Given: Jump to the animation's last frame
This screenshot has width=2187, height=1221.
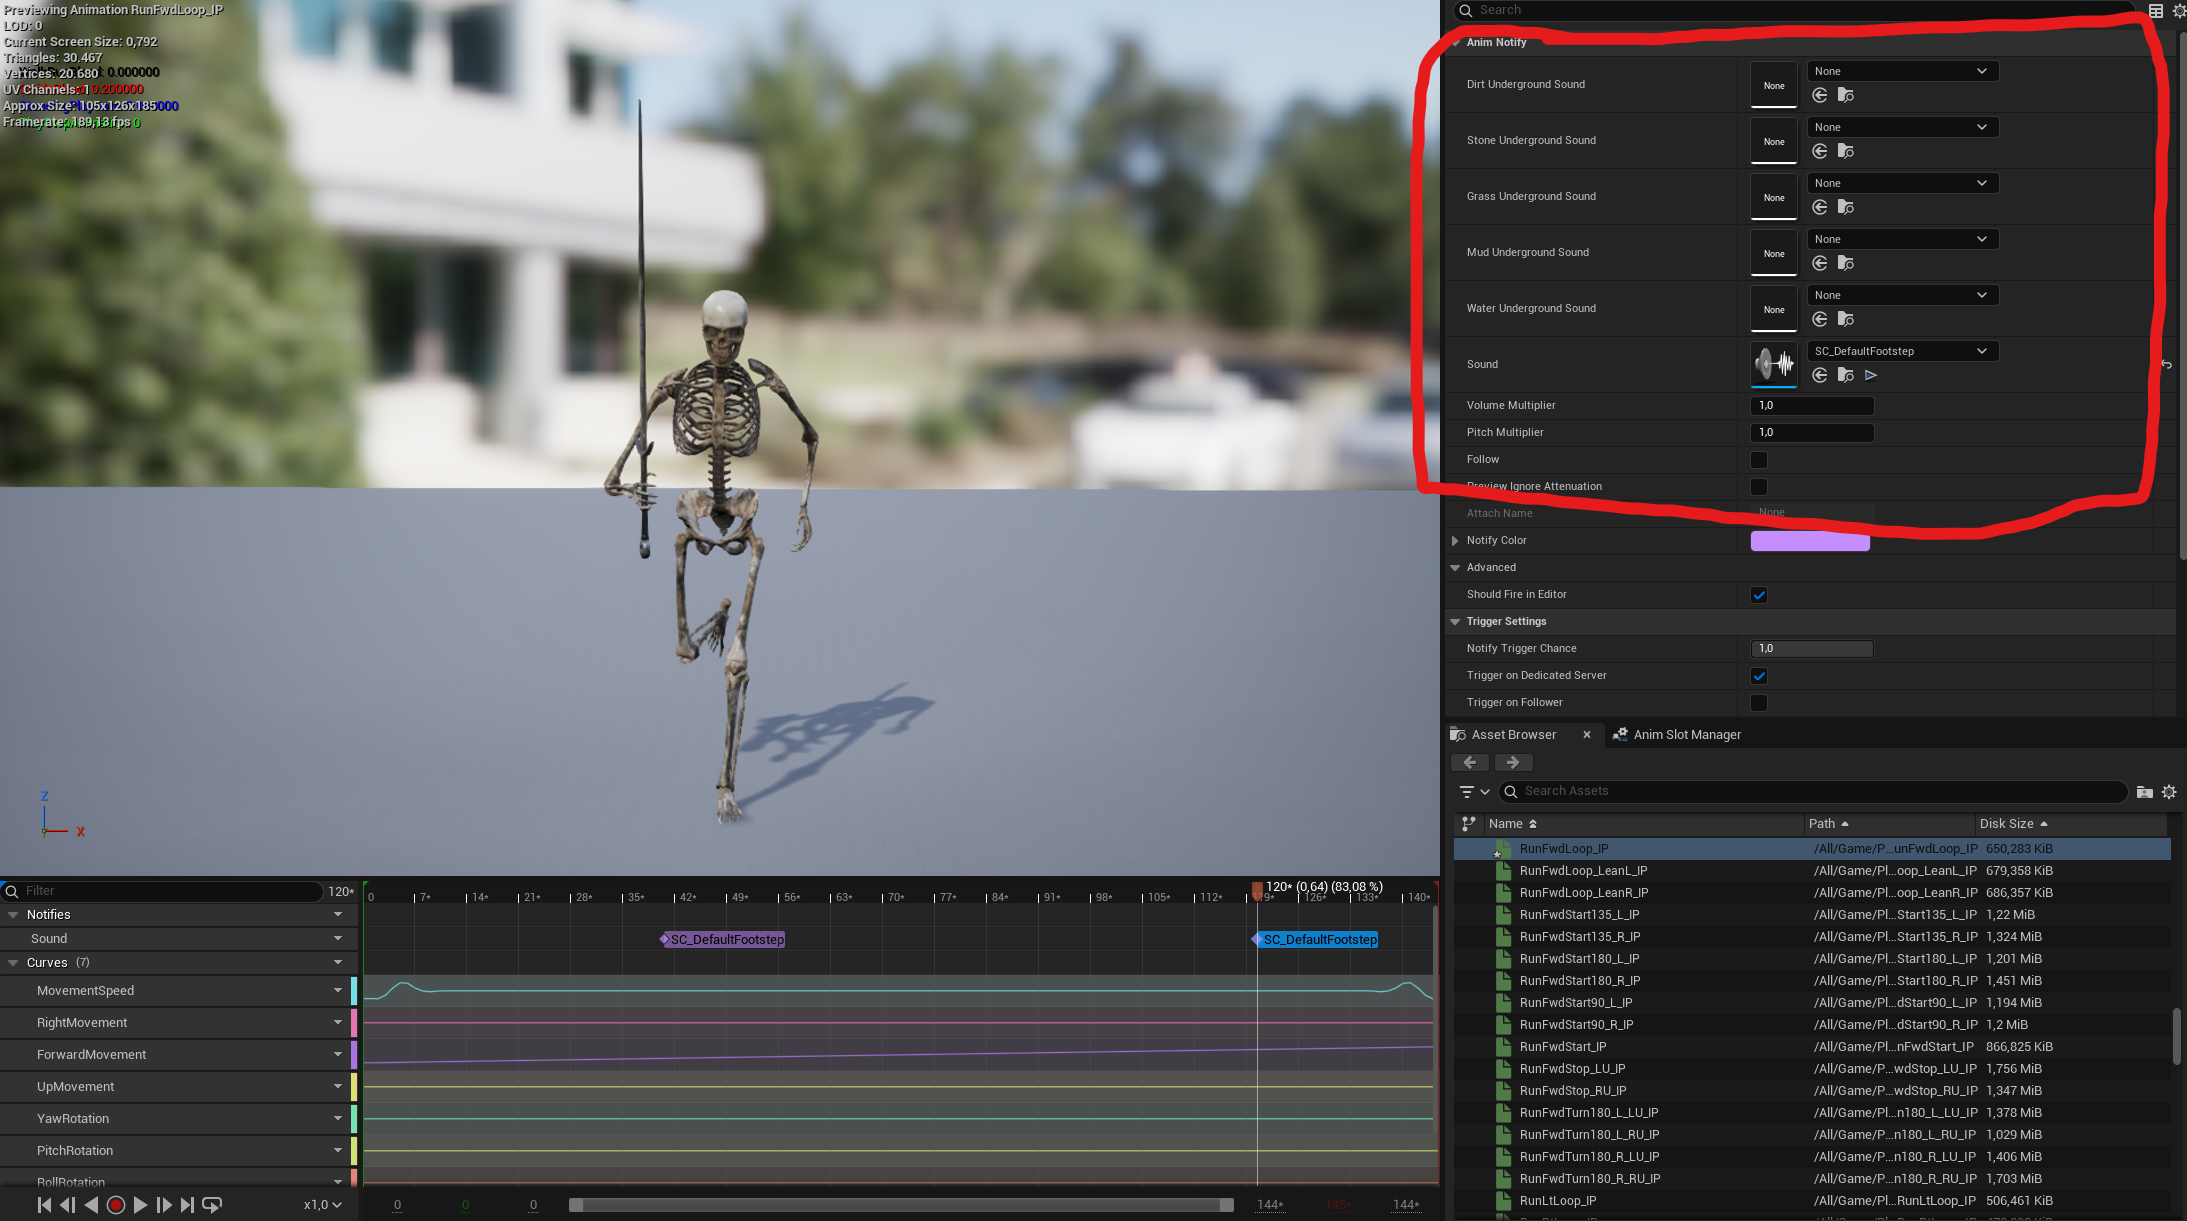Looking at the screenshot, I should coord(187,1205).
